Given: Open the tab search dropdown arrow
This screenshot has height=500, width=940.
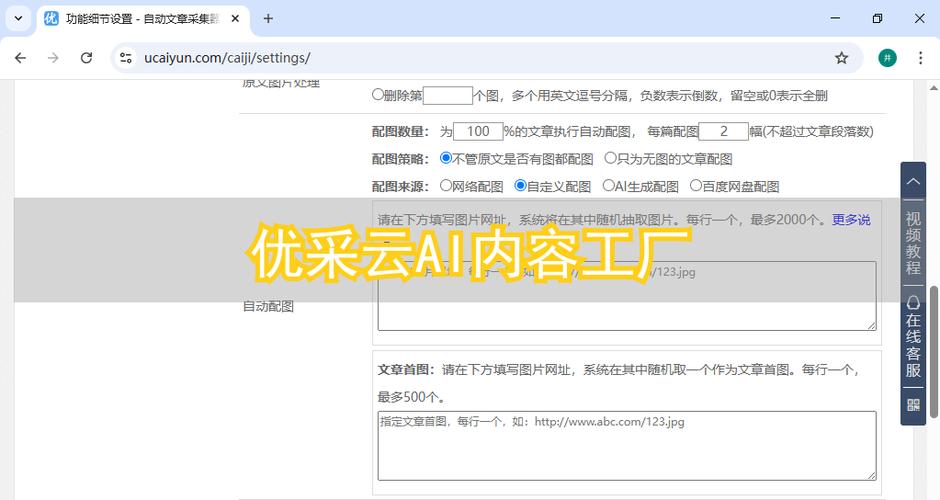Looking at the screenshot, I should click(x=19, y=19).
